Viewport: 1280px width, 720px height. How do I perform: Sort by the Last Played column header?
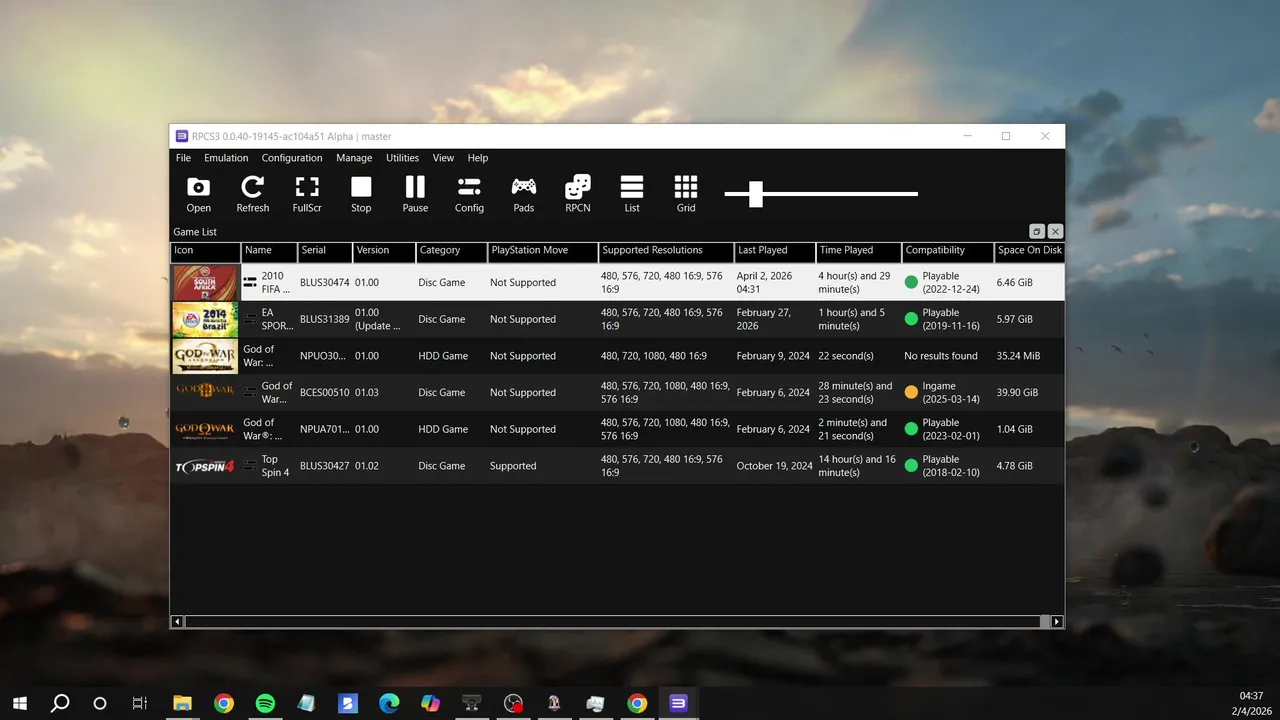tap(775, 251)
